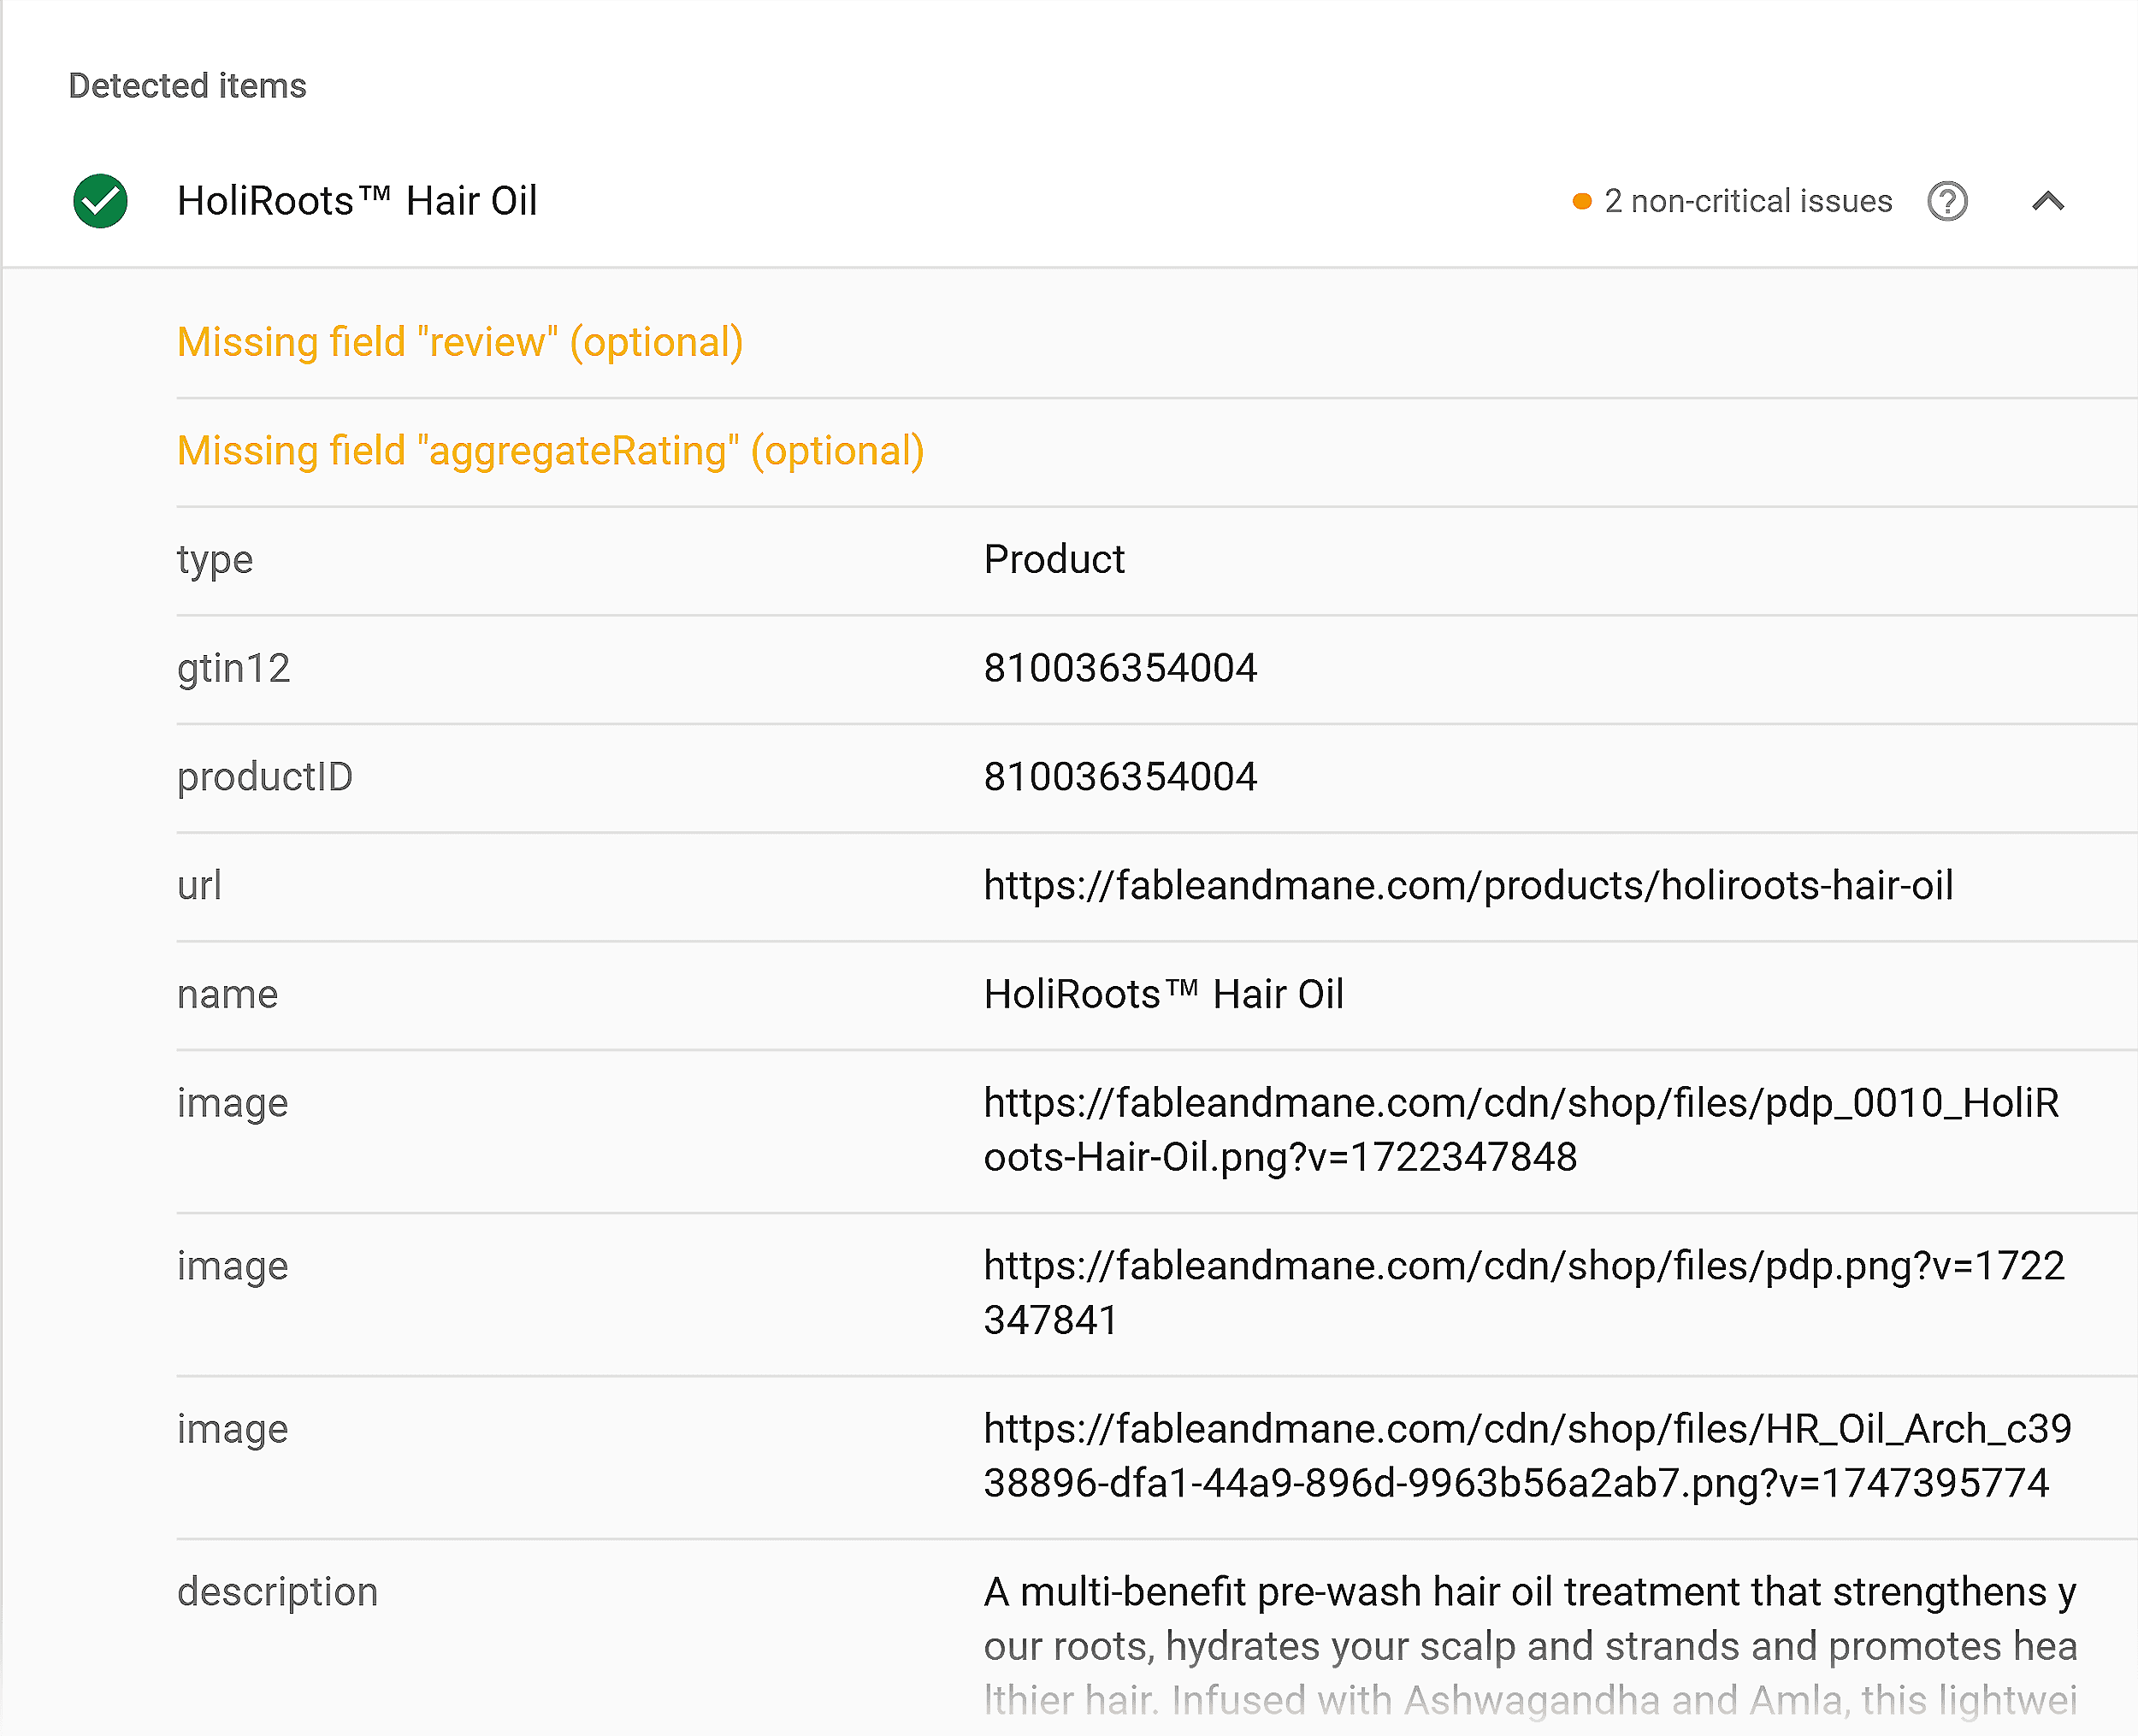The width and height of the screenshot is (2138, 1736).
Task: Select the image label beside pdp_0010 URL
Action: 232,1104
